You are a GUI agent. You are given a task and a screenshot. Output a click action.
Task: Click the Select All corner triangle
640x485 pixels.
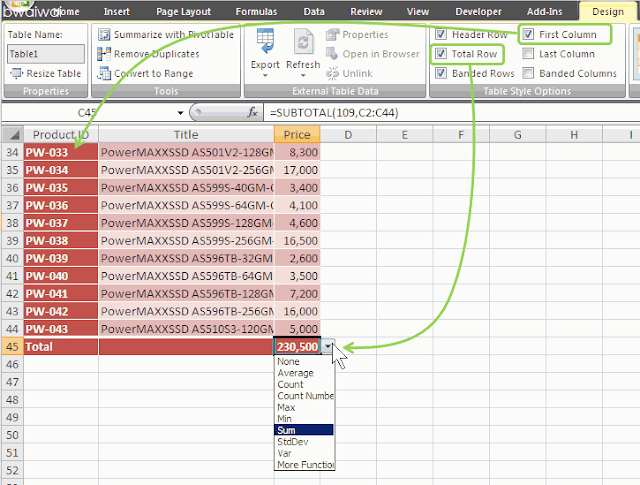tap(14, 135)
